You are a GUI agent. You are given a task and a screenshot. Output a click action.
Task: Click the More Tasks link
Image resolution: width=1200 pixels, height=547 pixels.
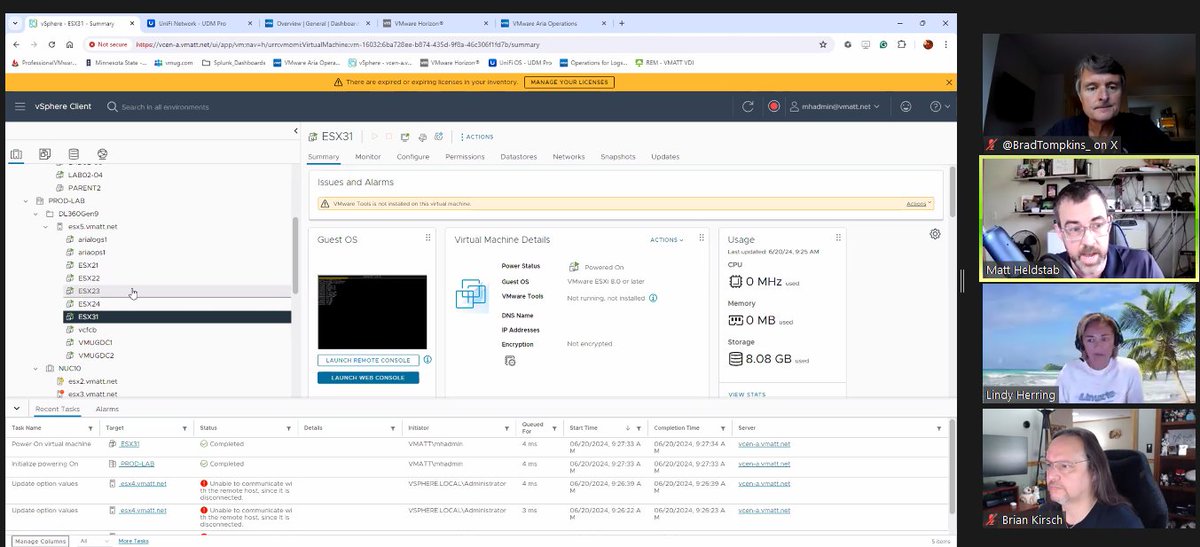[133, 541]
